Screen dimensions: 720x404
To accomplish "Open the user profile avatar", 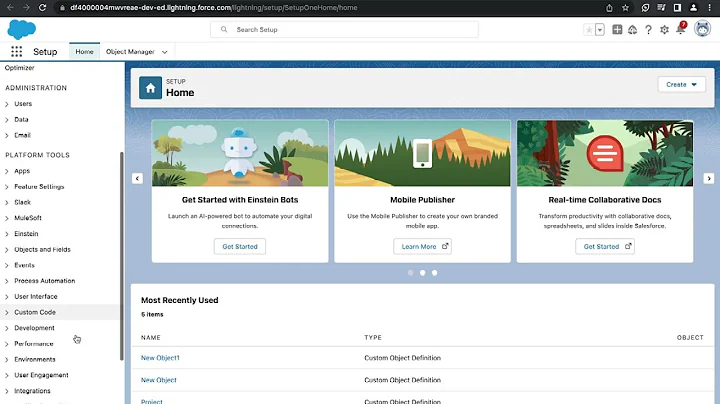I will 702,29.
